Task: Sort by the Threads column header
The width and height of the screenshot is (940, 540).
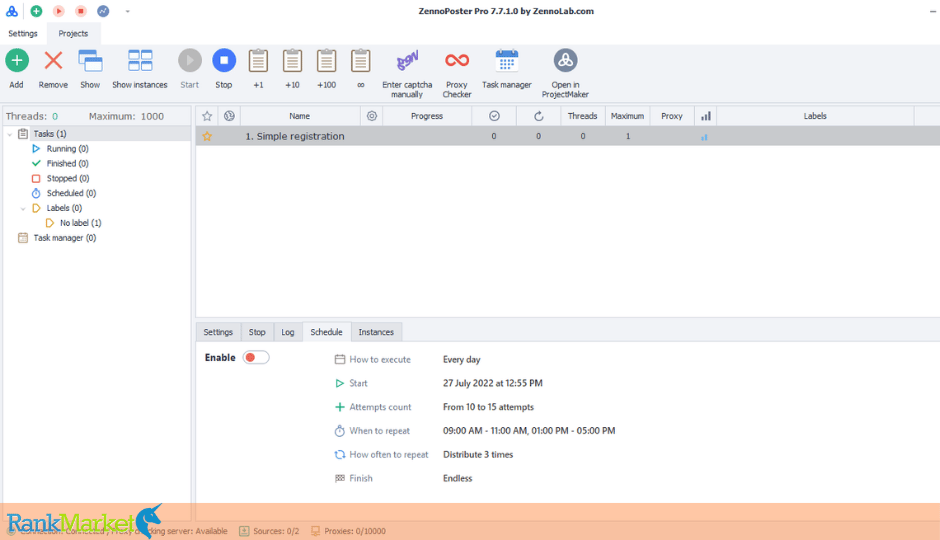Action: [583, 116]
